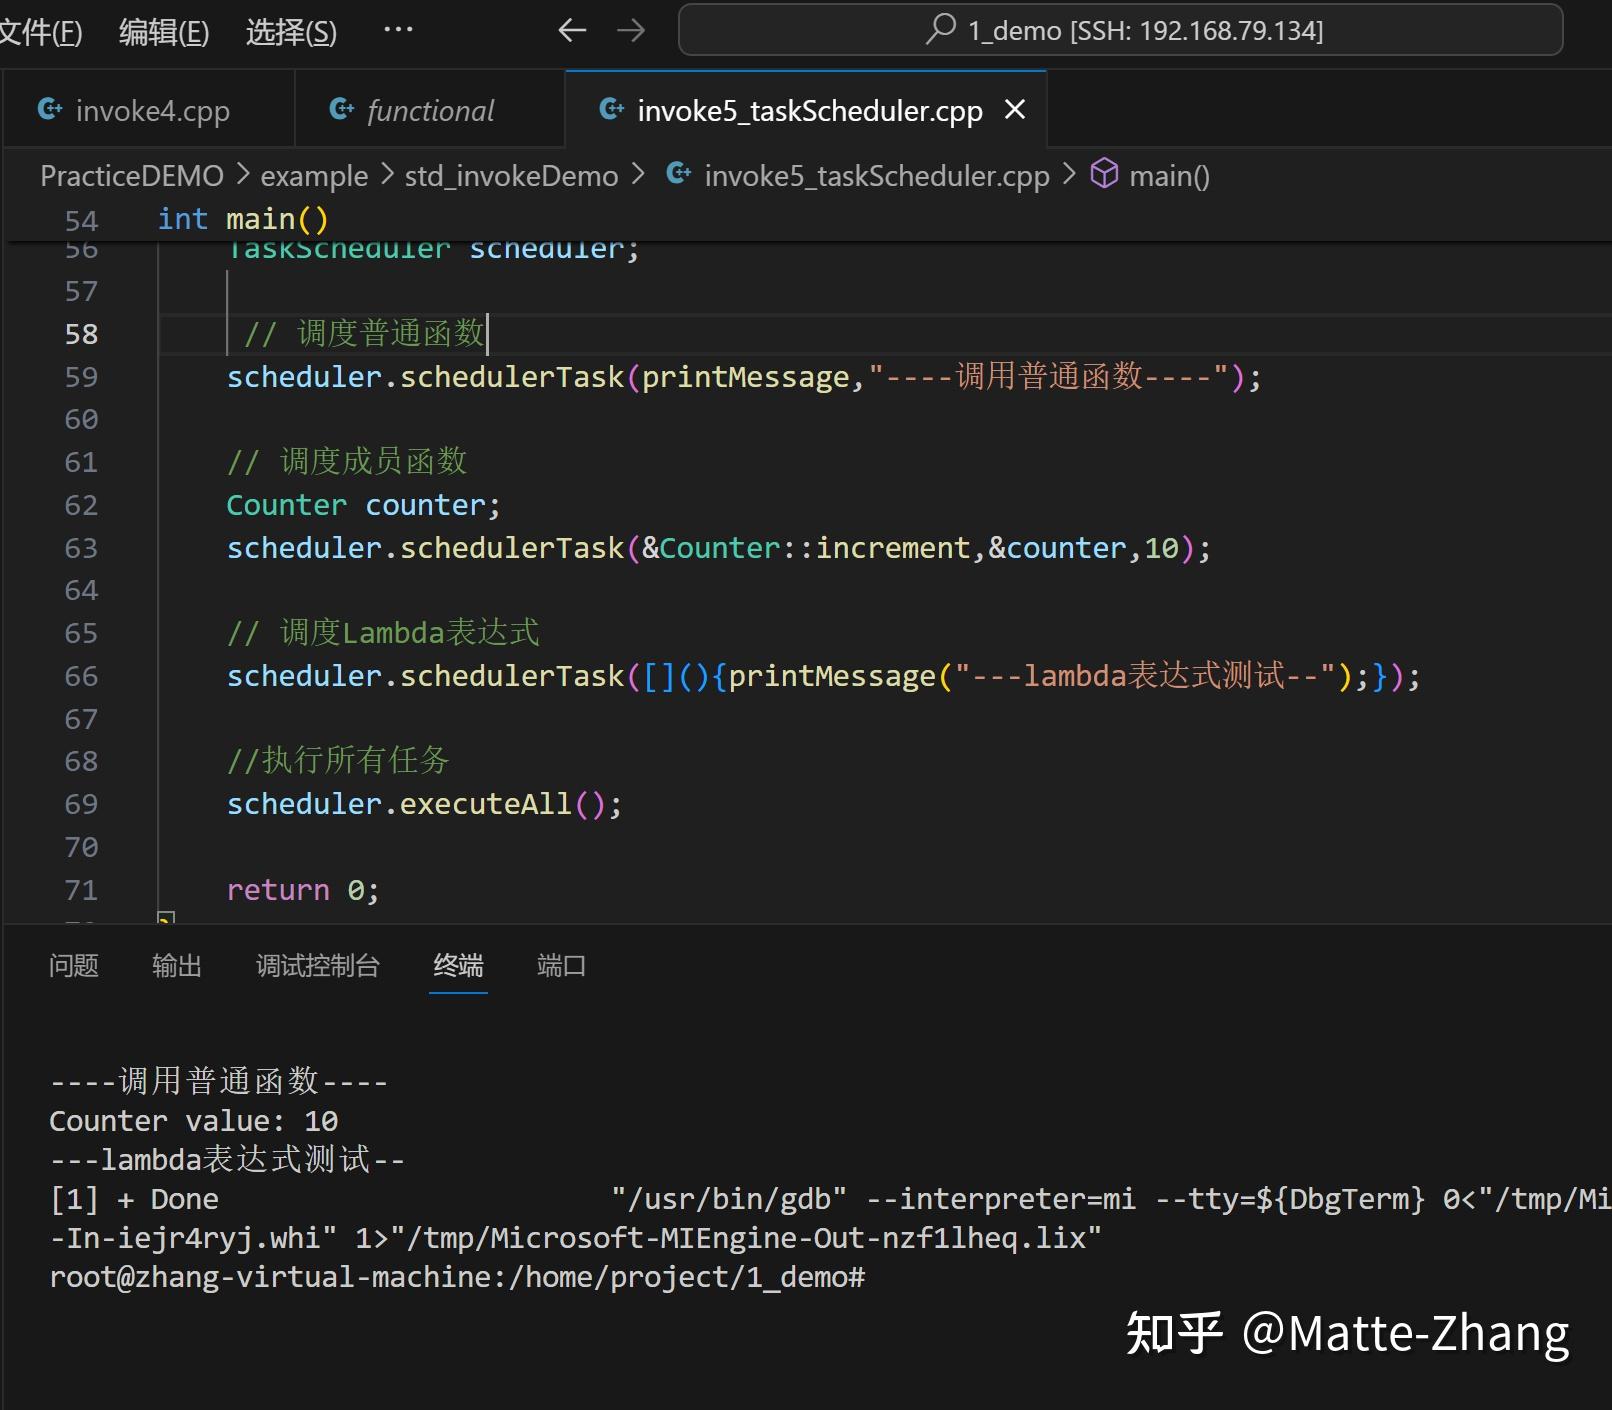
Task: Open the 问题 panel
Action: (x=73, y=966)
